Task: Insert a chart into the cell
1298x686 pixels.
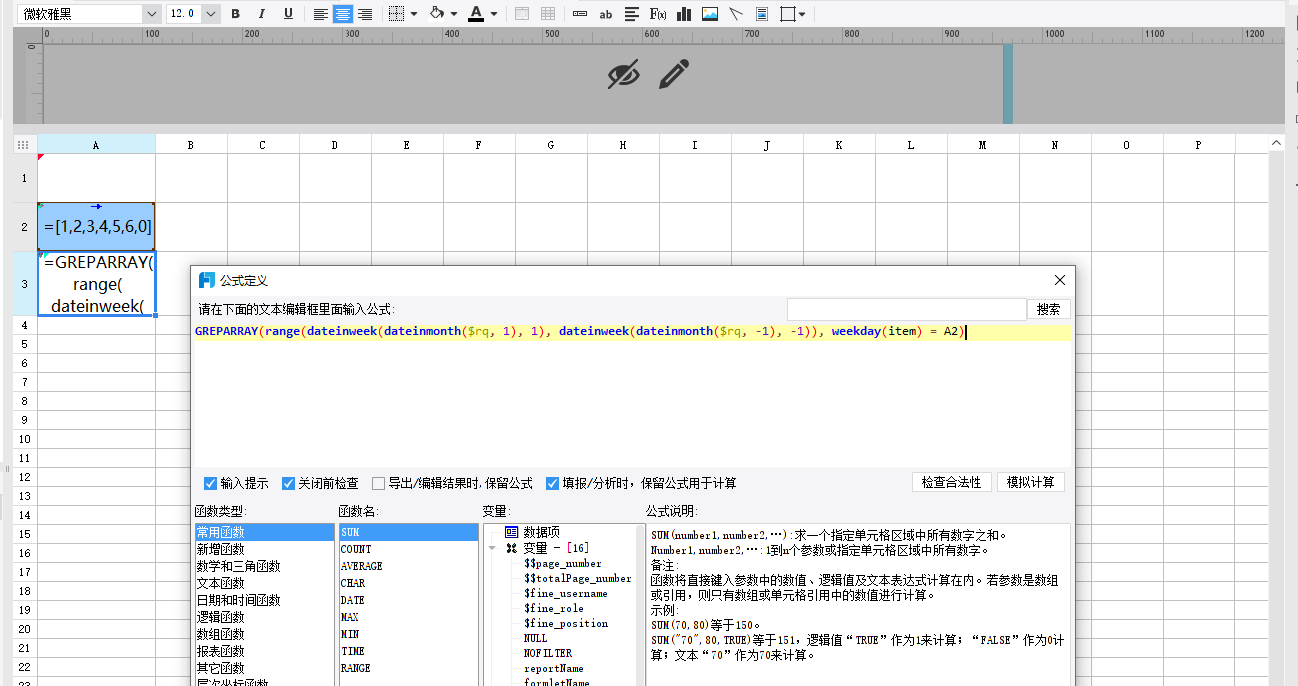Action: (684, 14)
